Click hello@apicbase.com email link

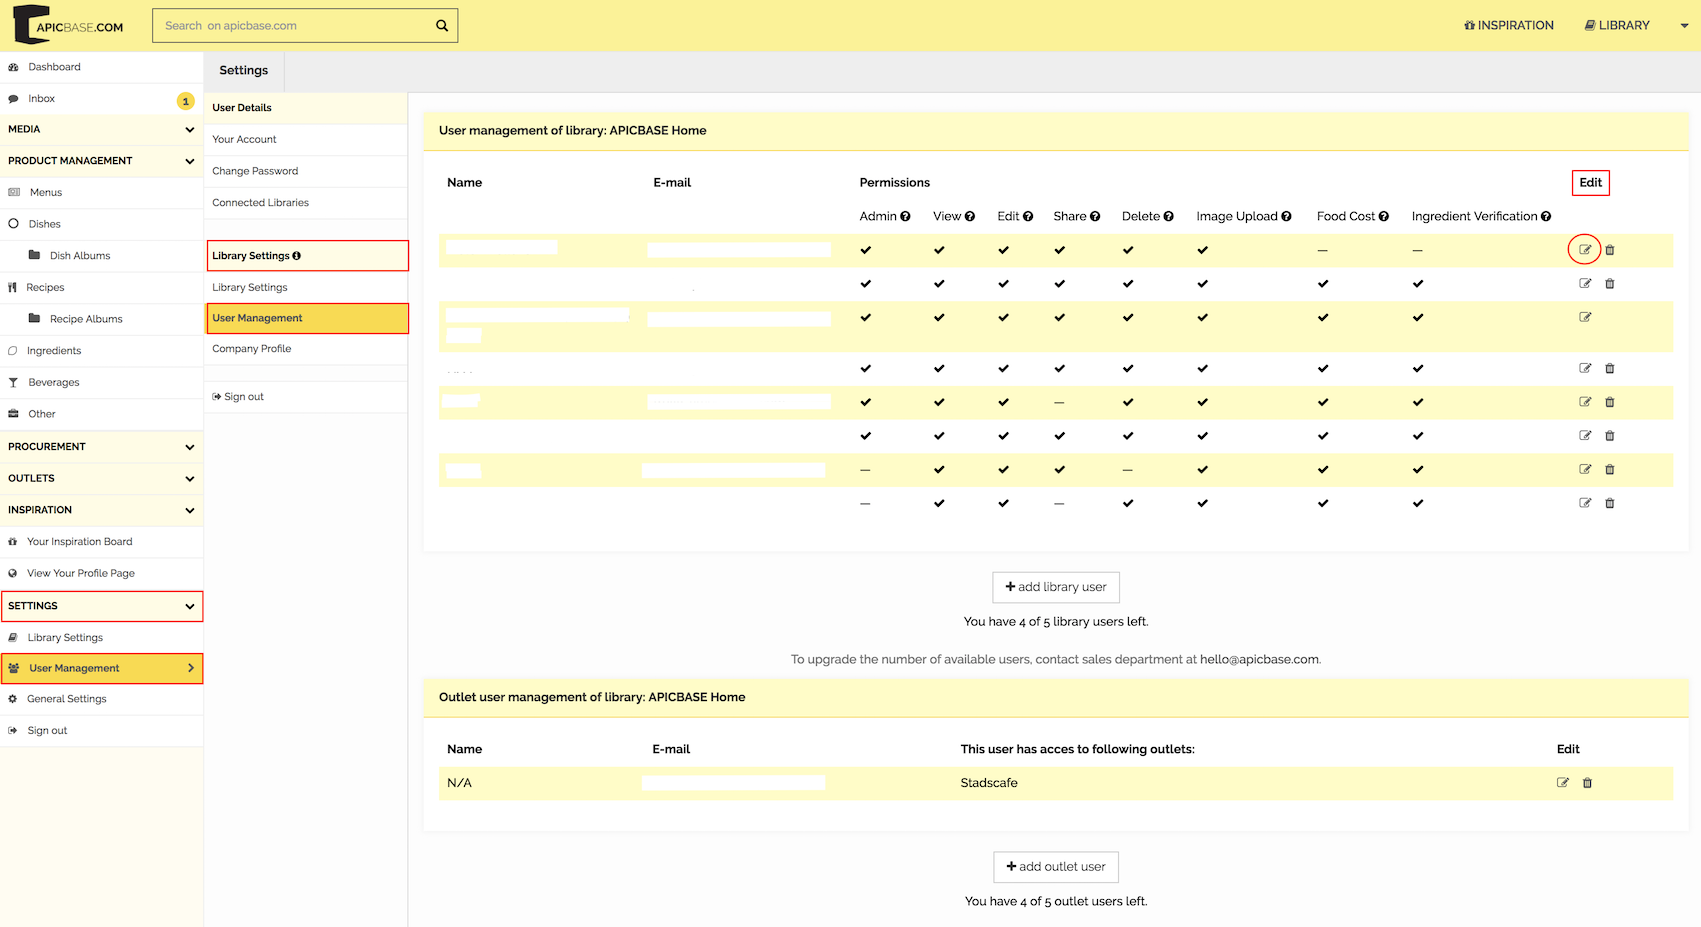1259,660
